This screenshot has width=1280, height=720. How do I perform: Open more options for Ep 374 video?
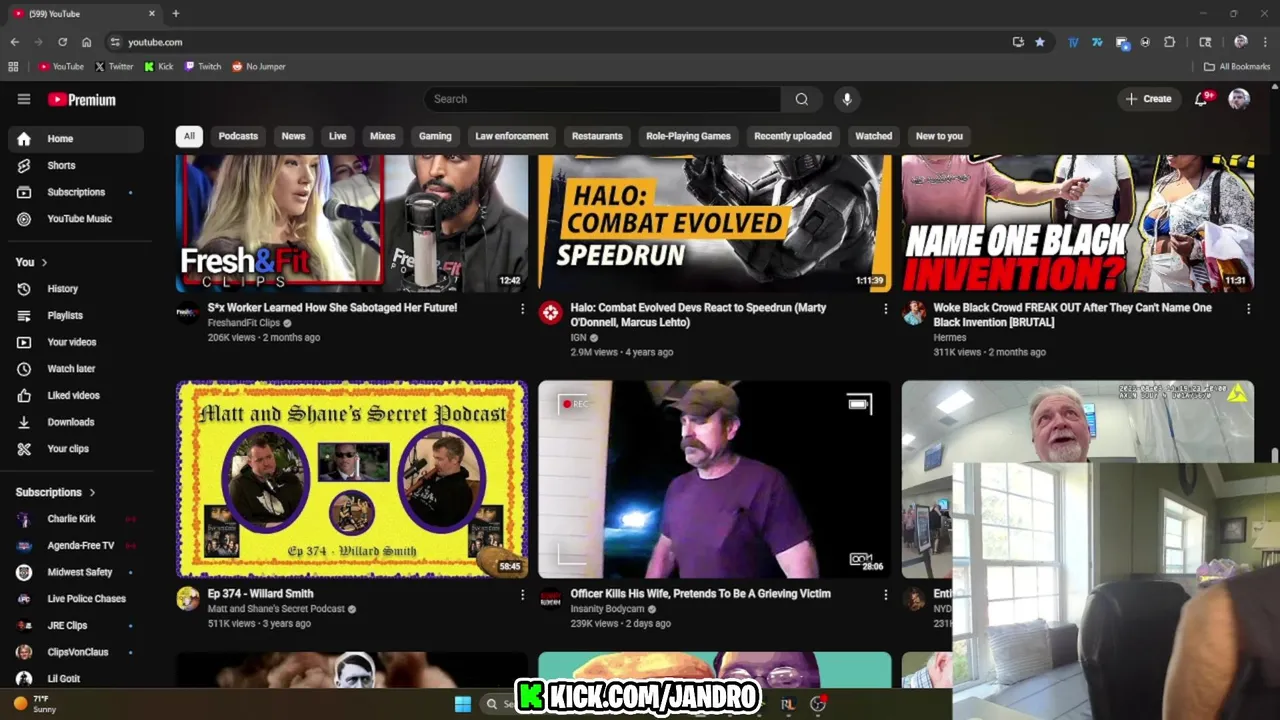pyautogui.click(x=522, y=595)
